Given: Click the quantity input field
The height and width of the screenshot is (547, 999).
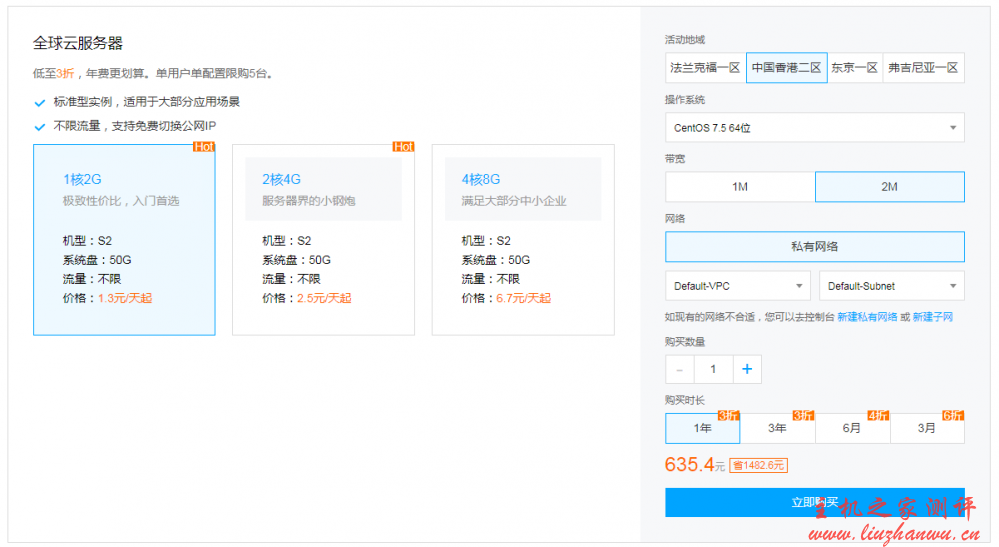Looking at the screenshot, I should point(713,369).
